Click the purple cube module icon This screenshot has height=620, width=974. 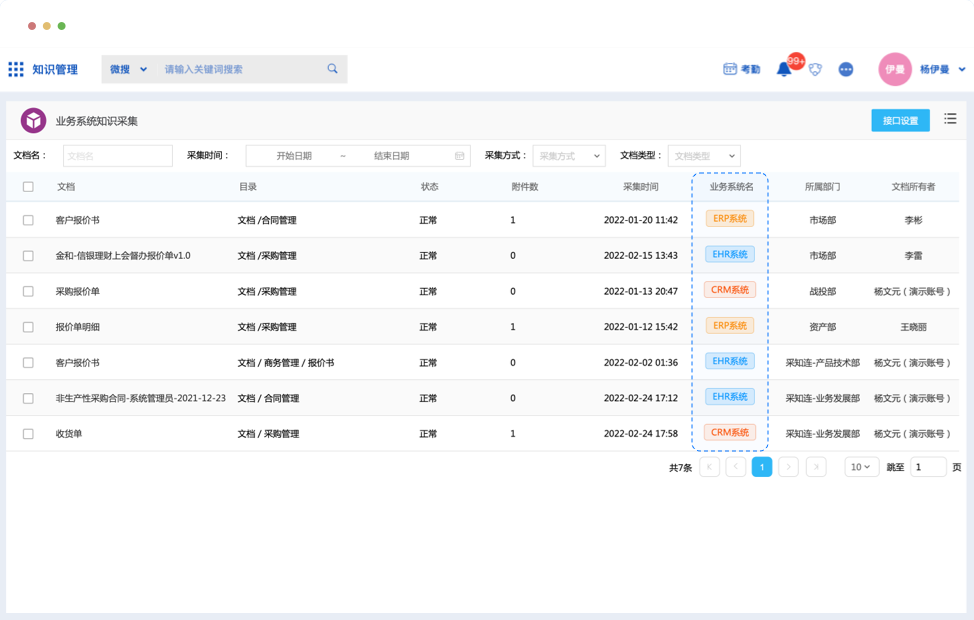point(34,121)
